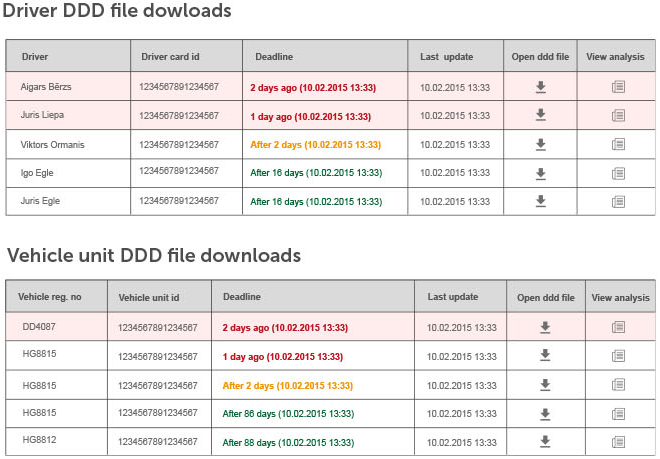Download ddd file for Viktors Ormanis

pos(540,144)
